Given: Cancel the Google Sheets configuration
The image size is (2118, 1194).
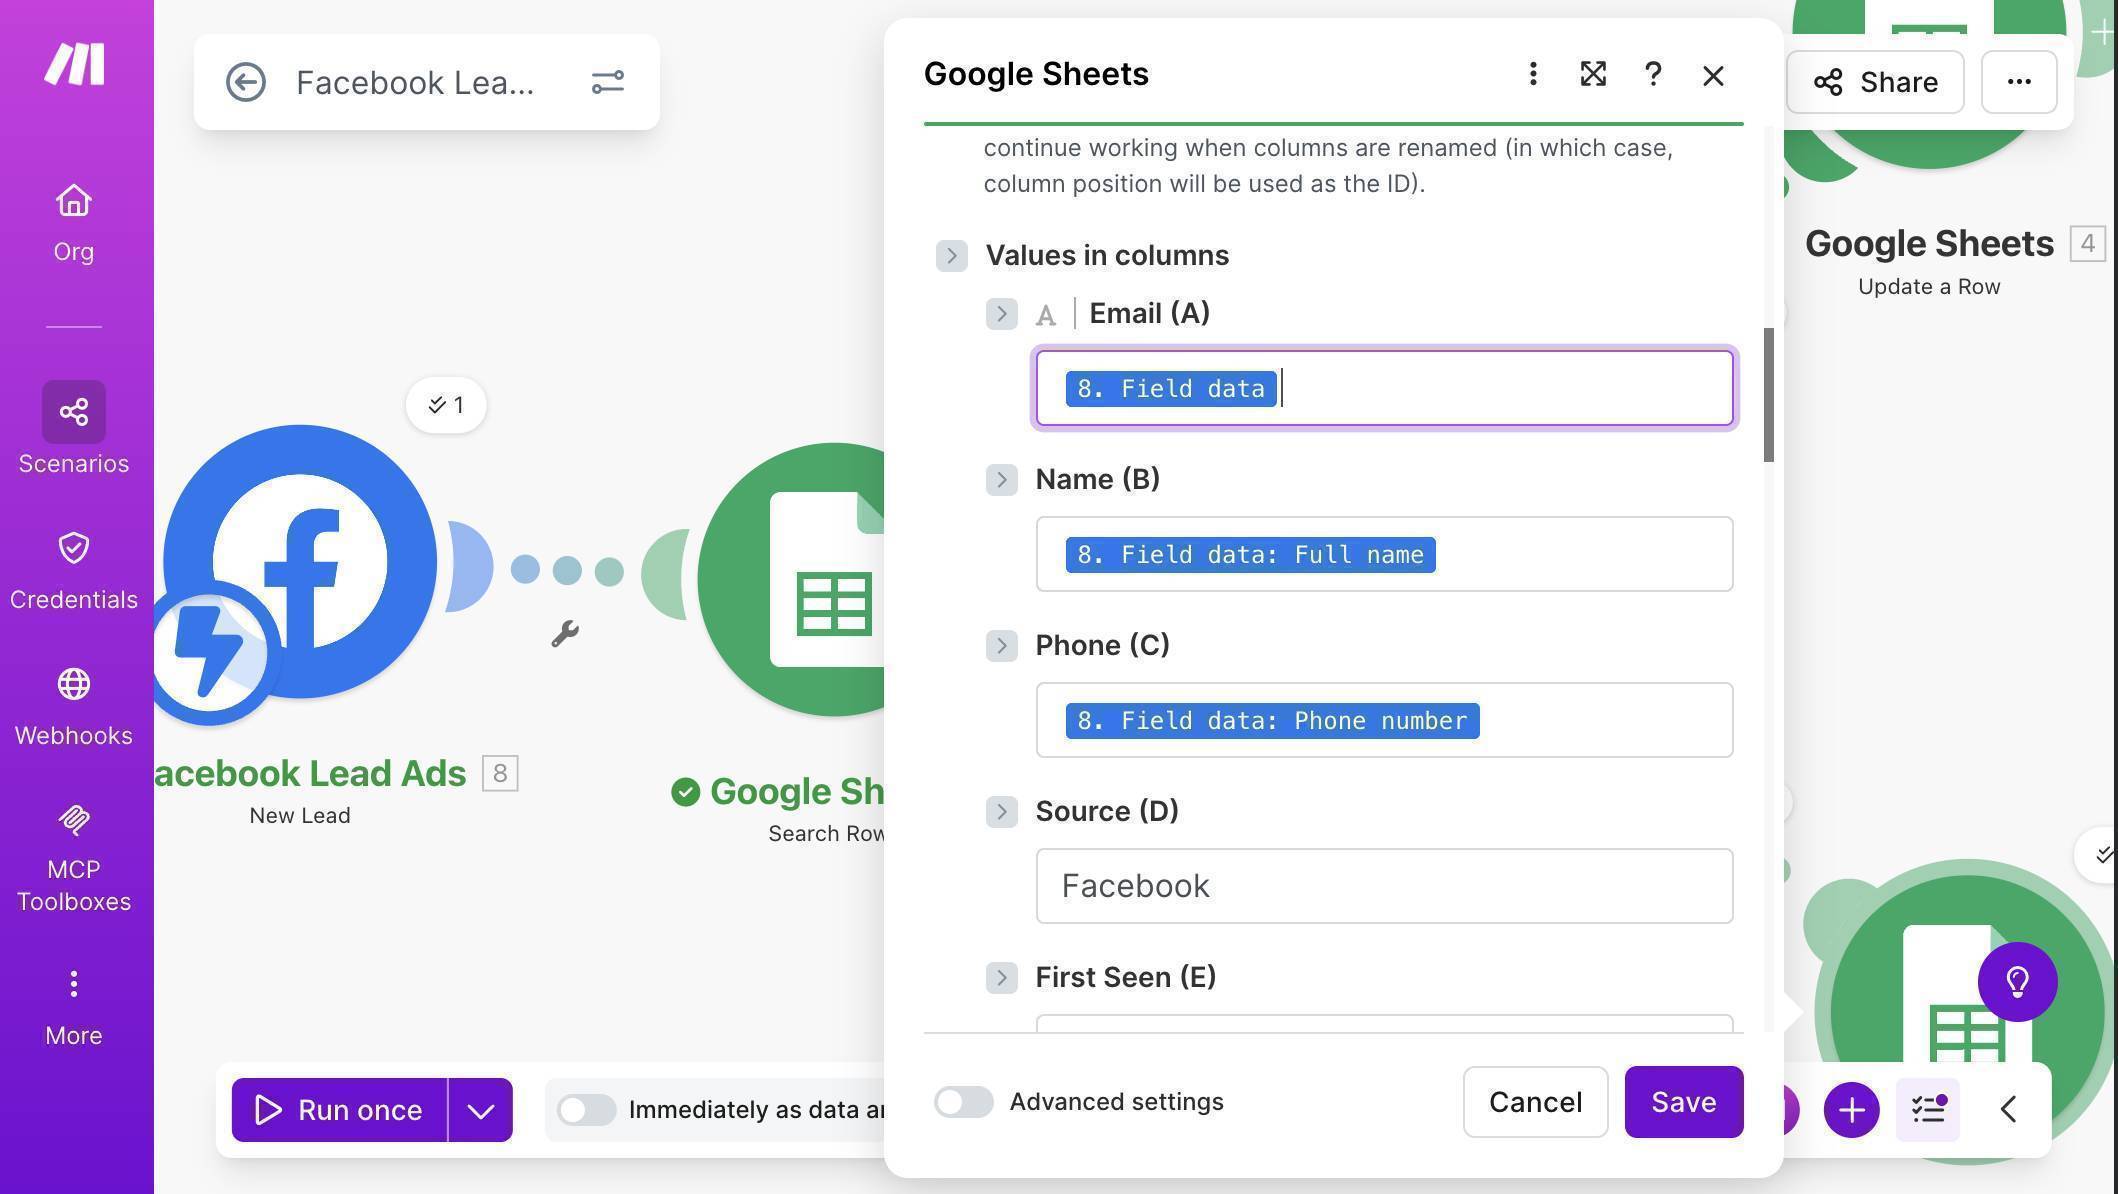Looking at the screenshot, I should click(1535, 1102).
